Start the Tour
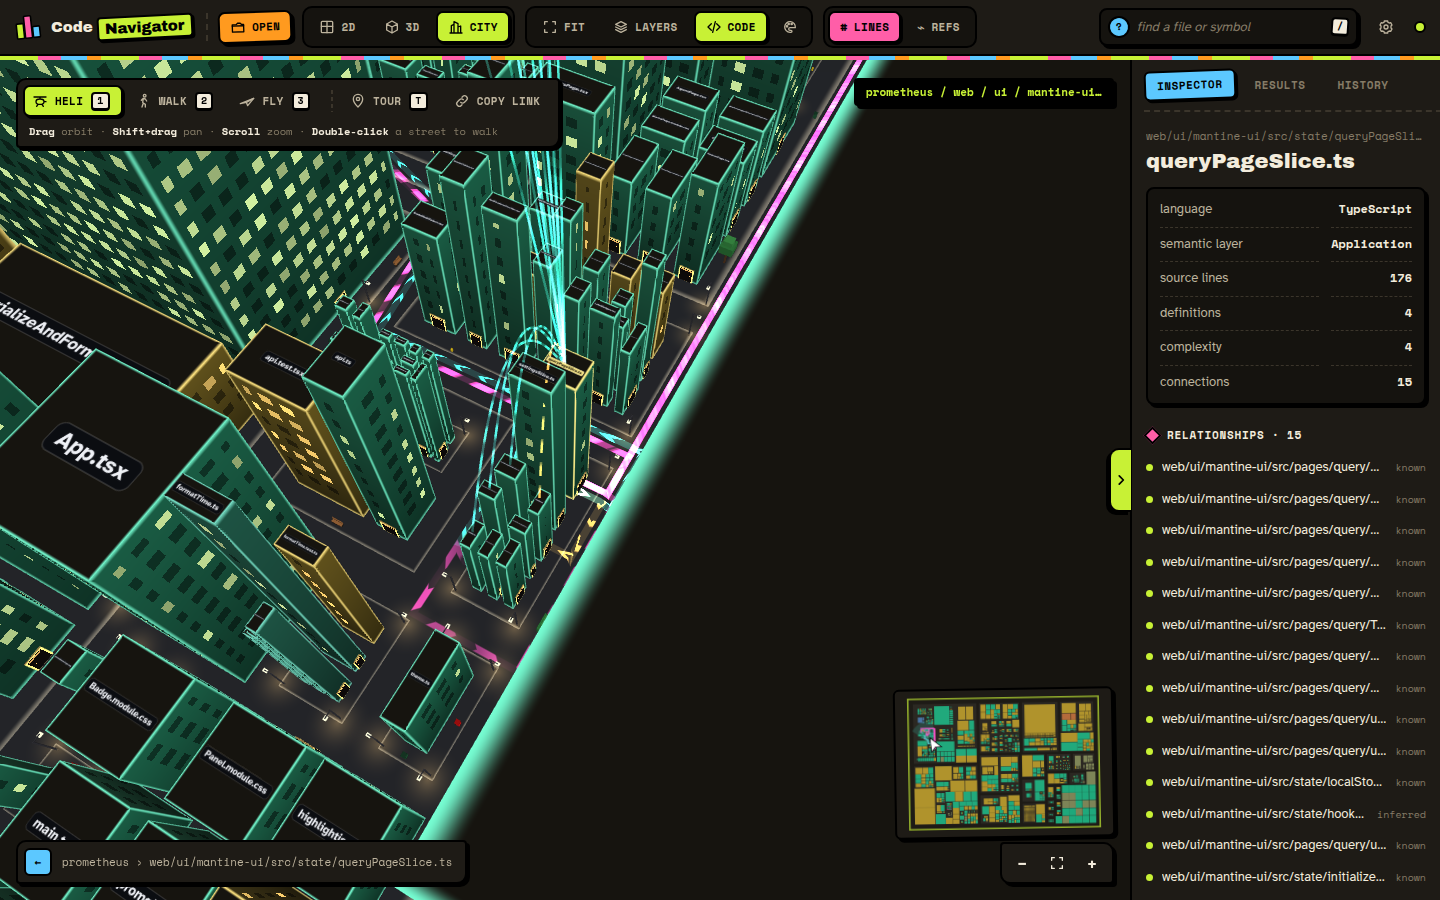This screenshot has height=900, width=1440. (389, 101)
